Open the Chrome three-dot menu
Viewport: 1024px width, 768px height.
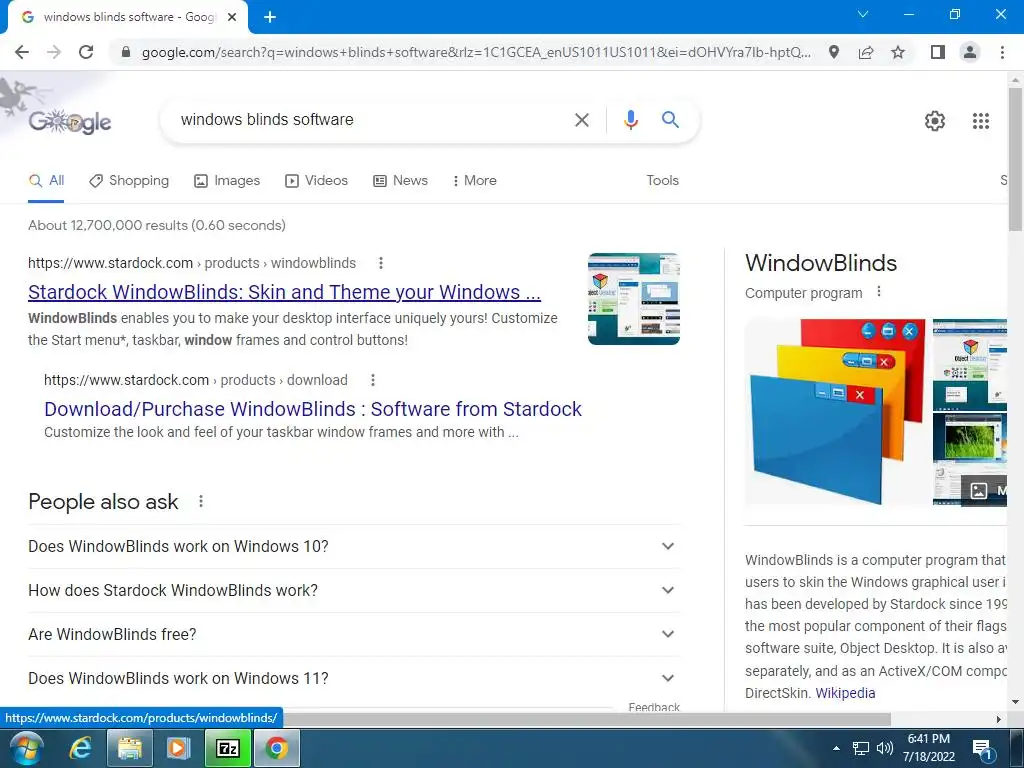(1002, 52)
